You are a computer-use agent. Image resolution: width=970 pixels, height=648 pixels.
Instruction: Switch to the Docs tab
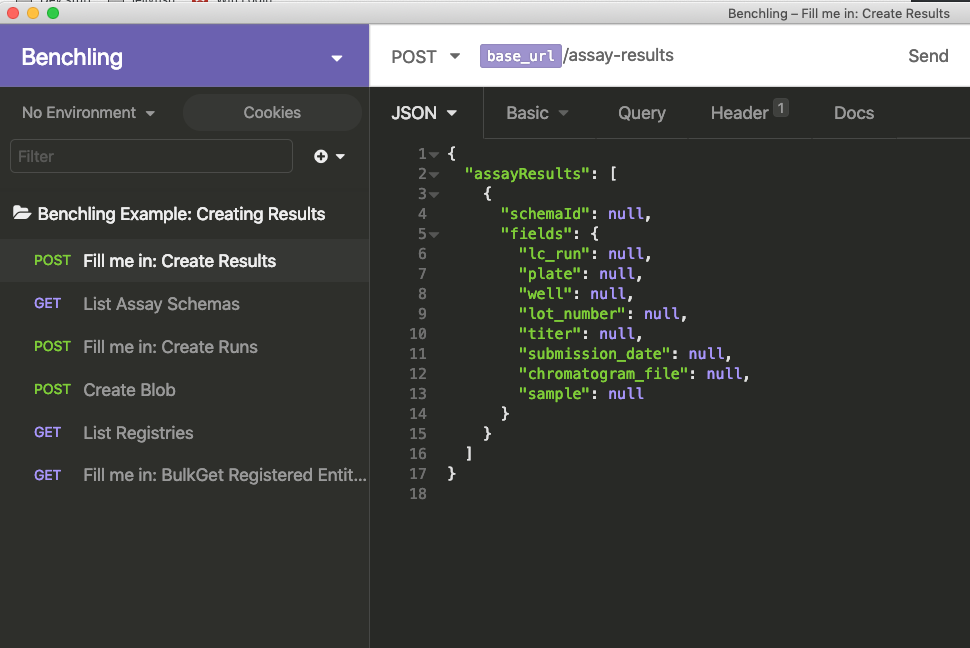tap(854, 113)
